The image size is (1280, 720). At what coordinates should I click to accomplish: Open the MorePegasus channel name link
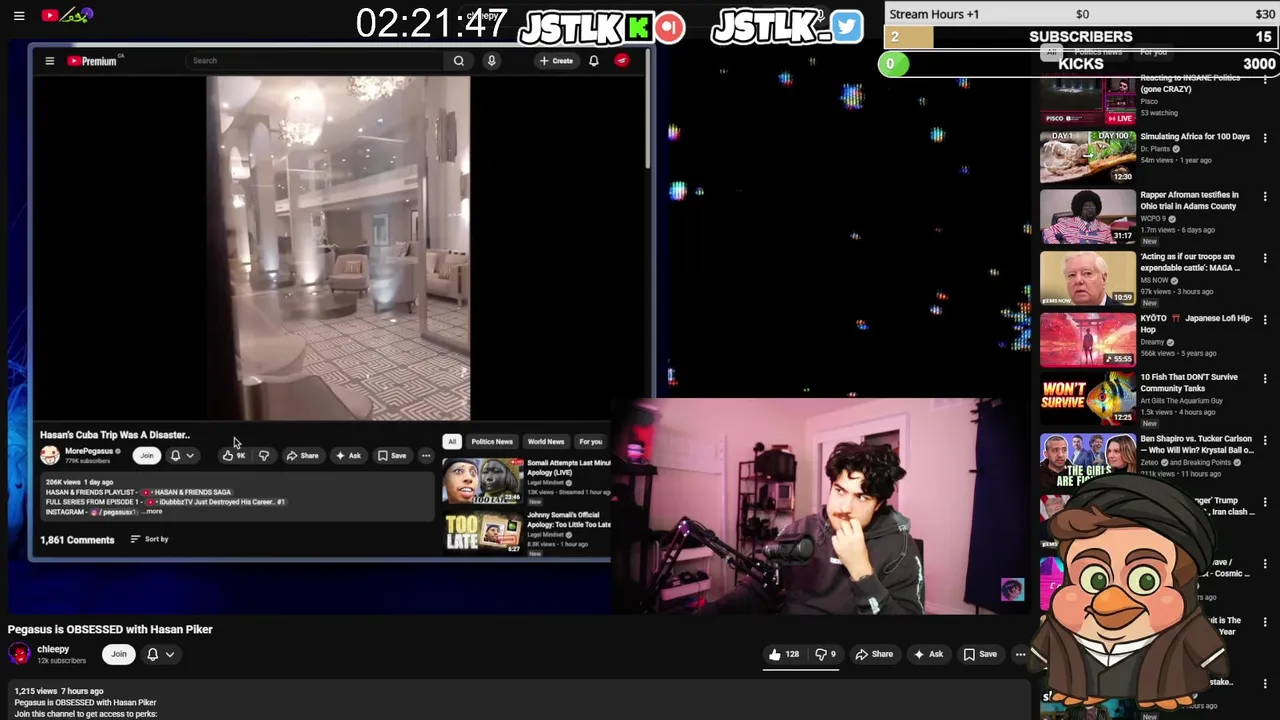[x=89, y=451]
